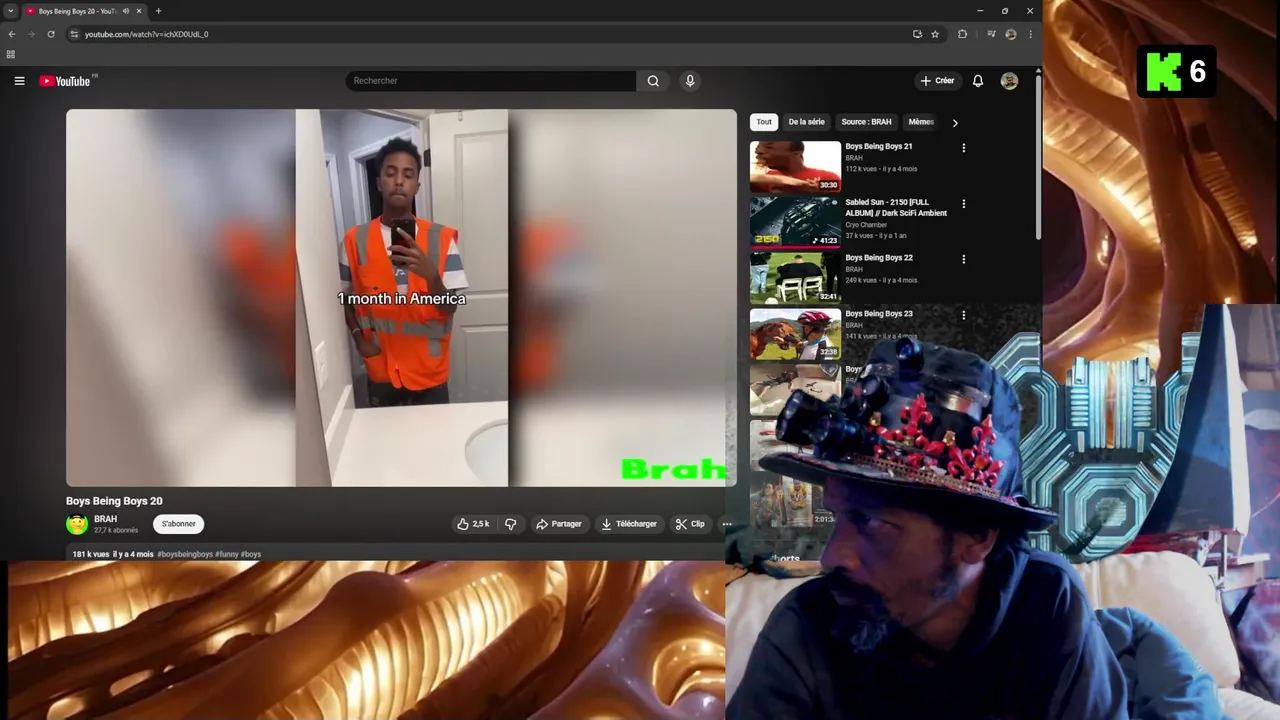Open the media control icon in toolbar
The image size is (1280, 720).
(990, 34)
